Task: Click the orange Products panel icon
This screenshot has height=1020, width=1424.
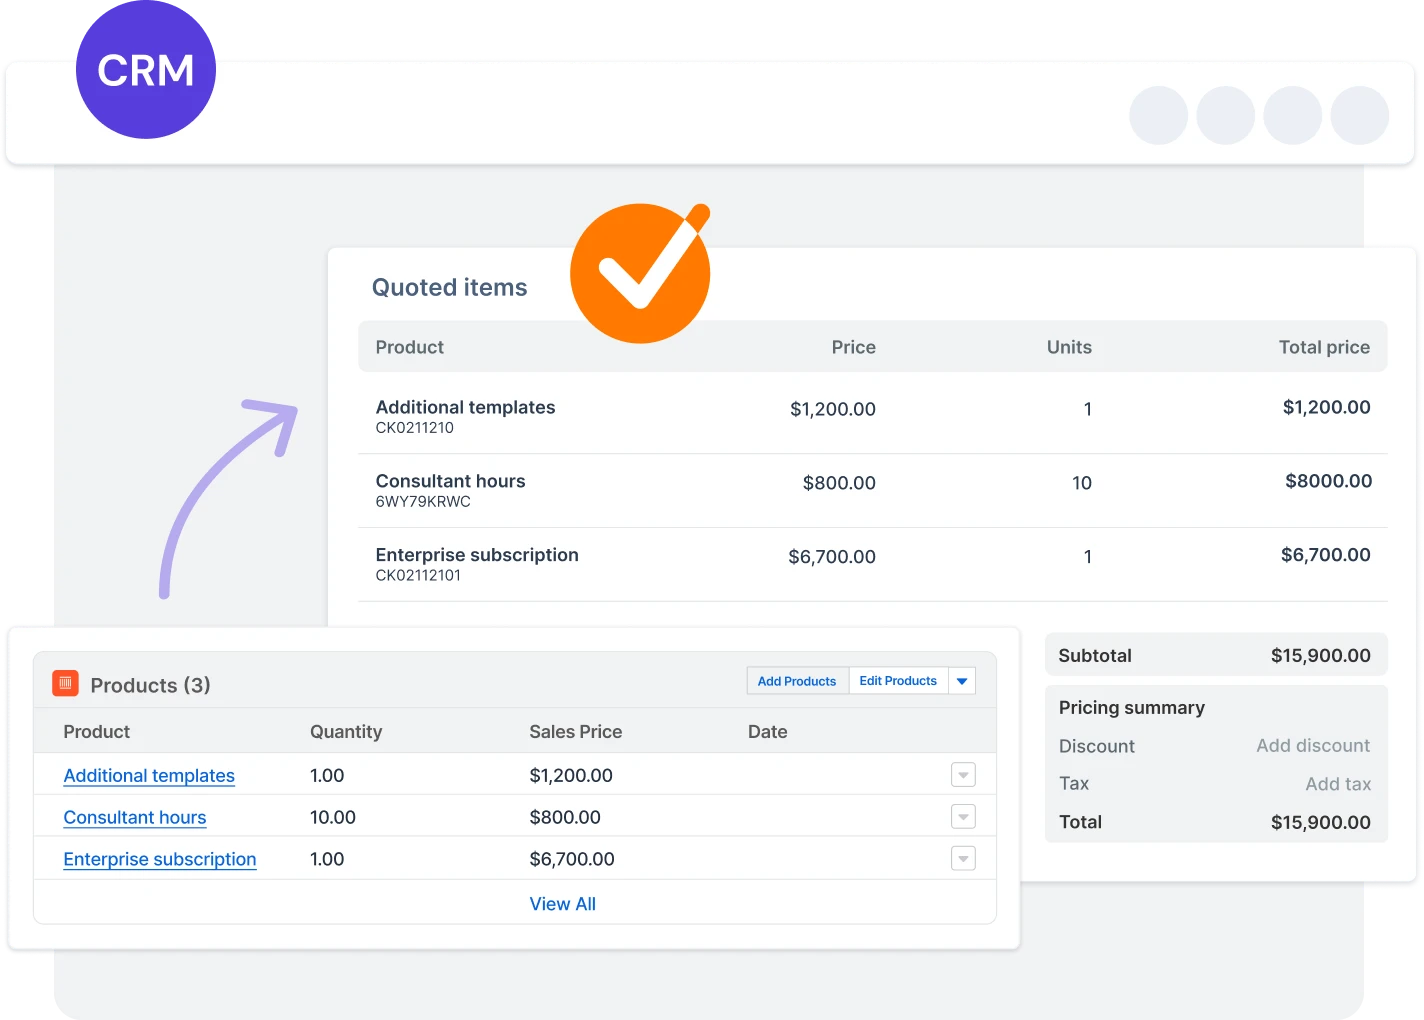Action: [64, 684]
